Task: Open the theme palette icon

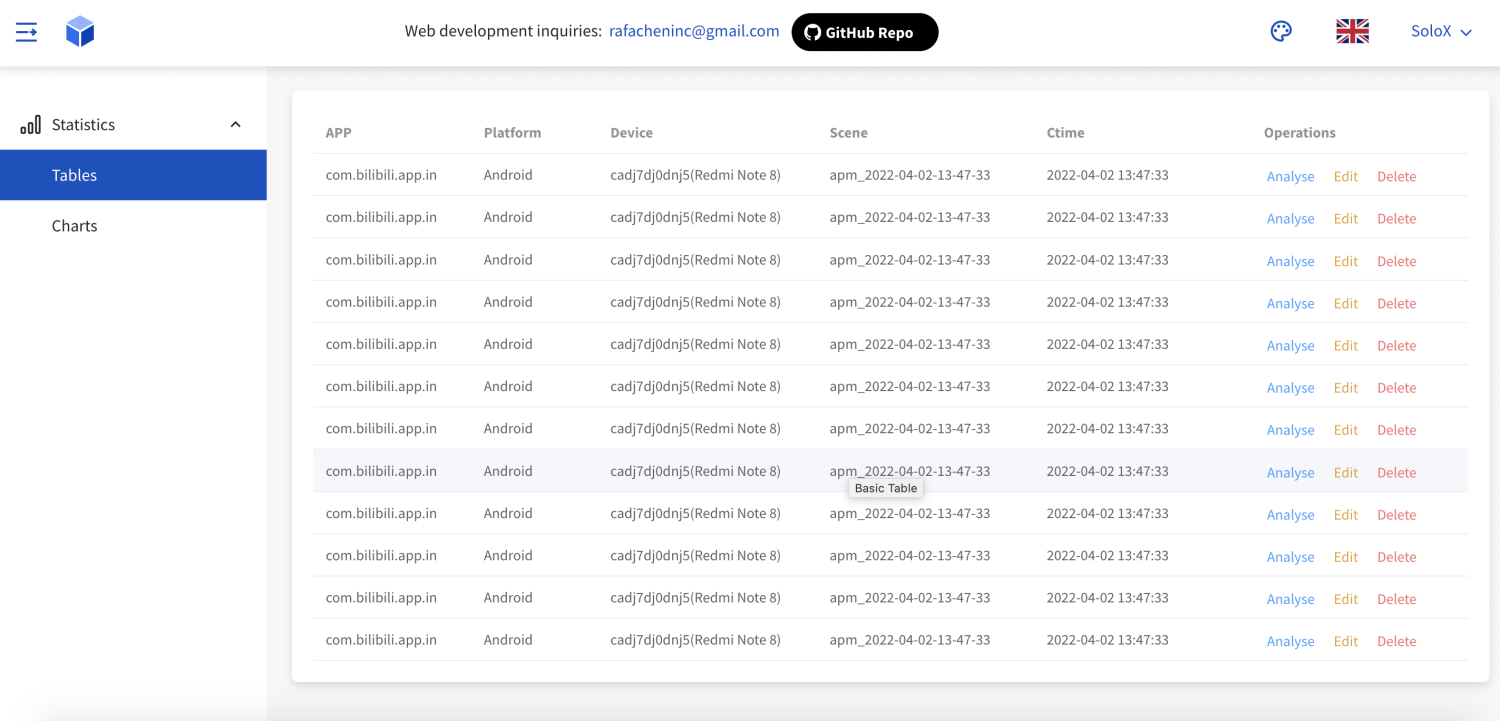Action: coord(1281,31)
